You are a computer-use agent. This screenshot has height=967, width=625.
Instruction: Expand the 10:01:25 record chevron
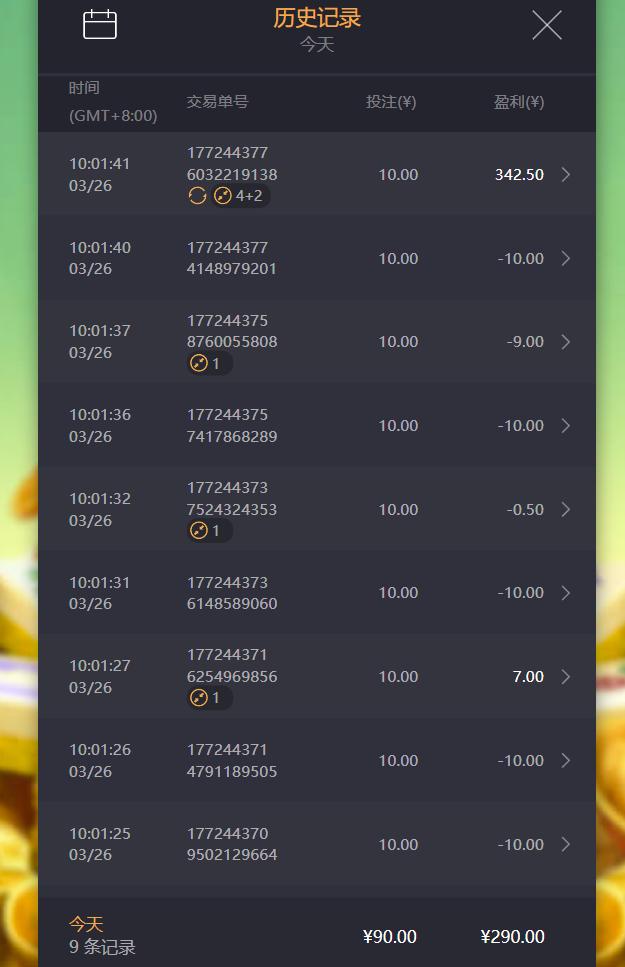[566, 844]
